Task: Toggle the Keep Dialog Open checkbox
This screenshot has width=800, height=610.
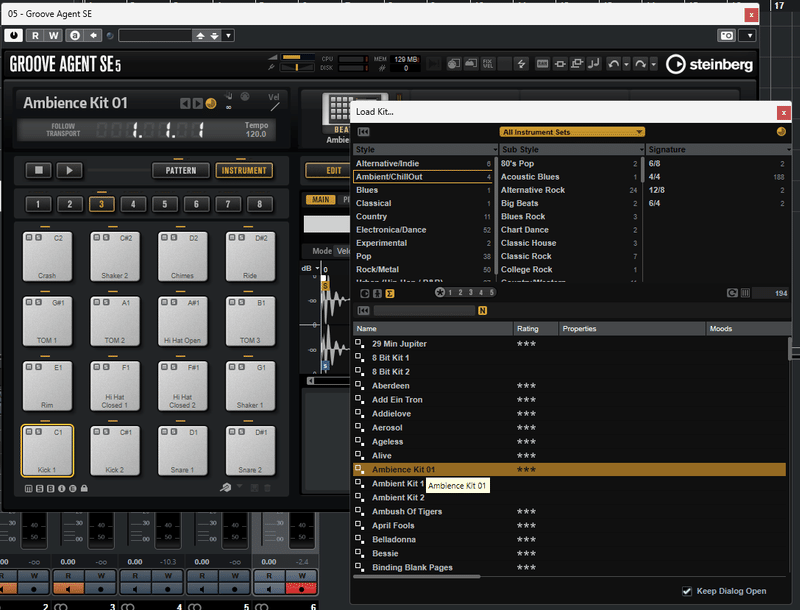Action: pyautogui.click(x=687, y=591)
